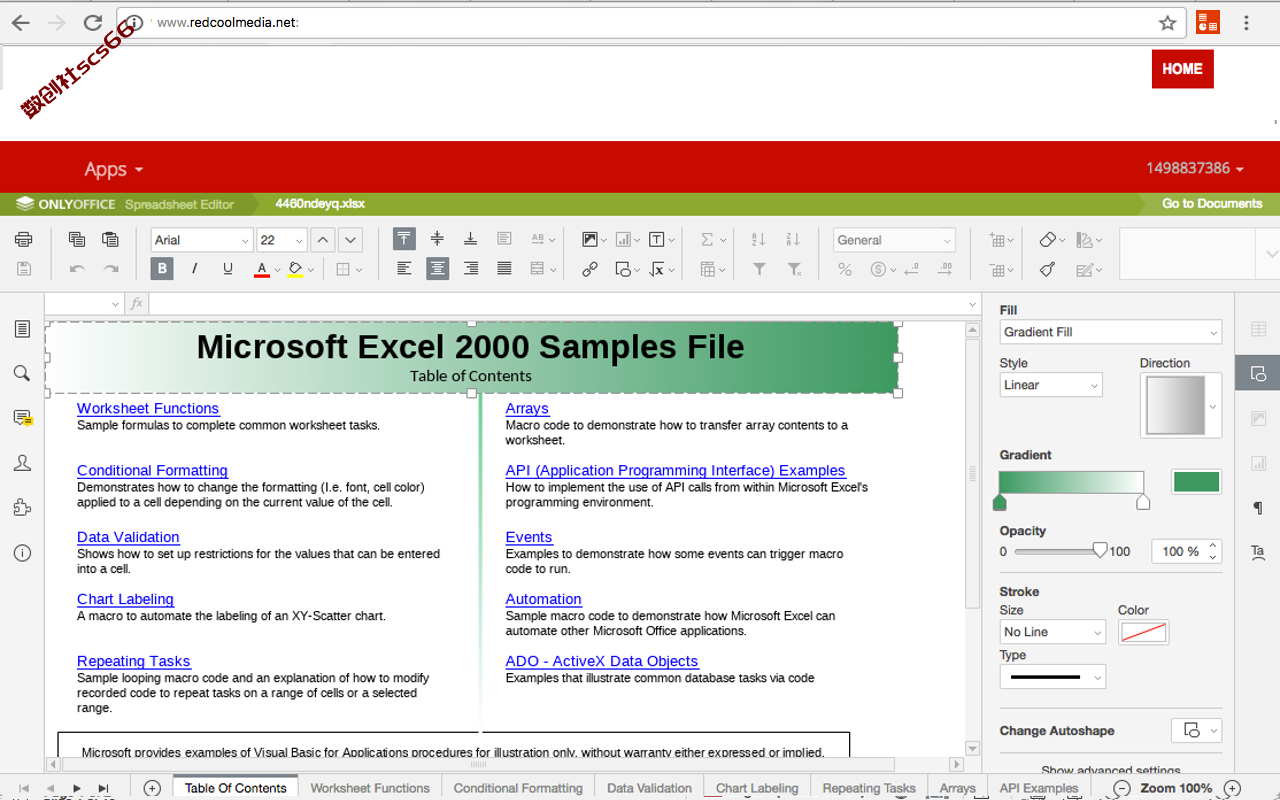Open the Plugins puzzle icon in sidebar
Viewport: 1280px width, 800px height.
coord(22,508)
